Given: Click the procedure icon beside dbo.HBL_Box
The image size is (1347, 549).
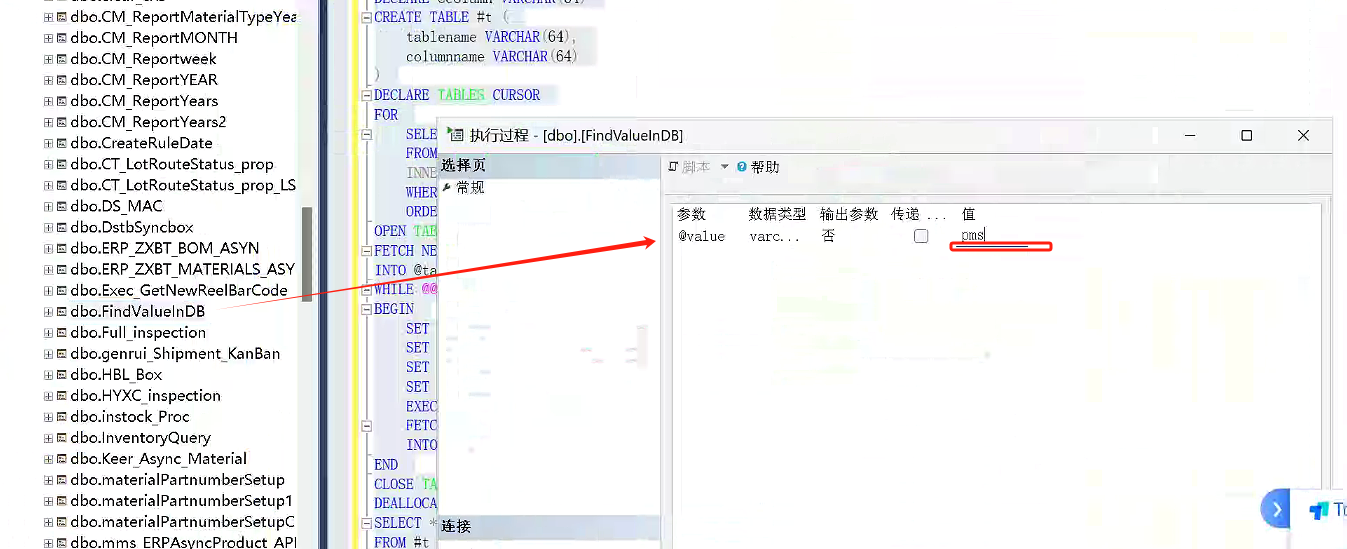Looking at the screenshot, I should click(62, 375).
